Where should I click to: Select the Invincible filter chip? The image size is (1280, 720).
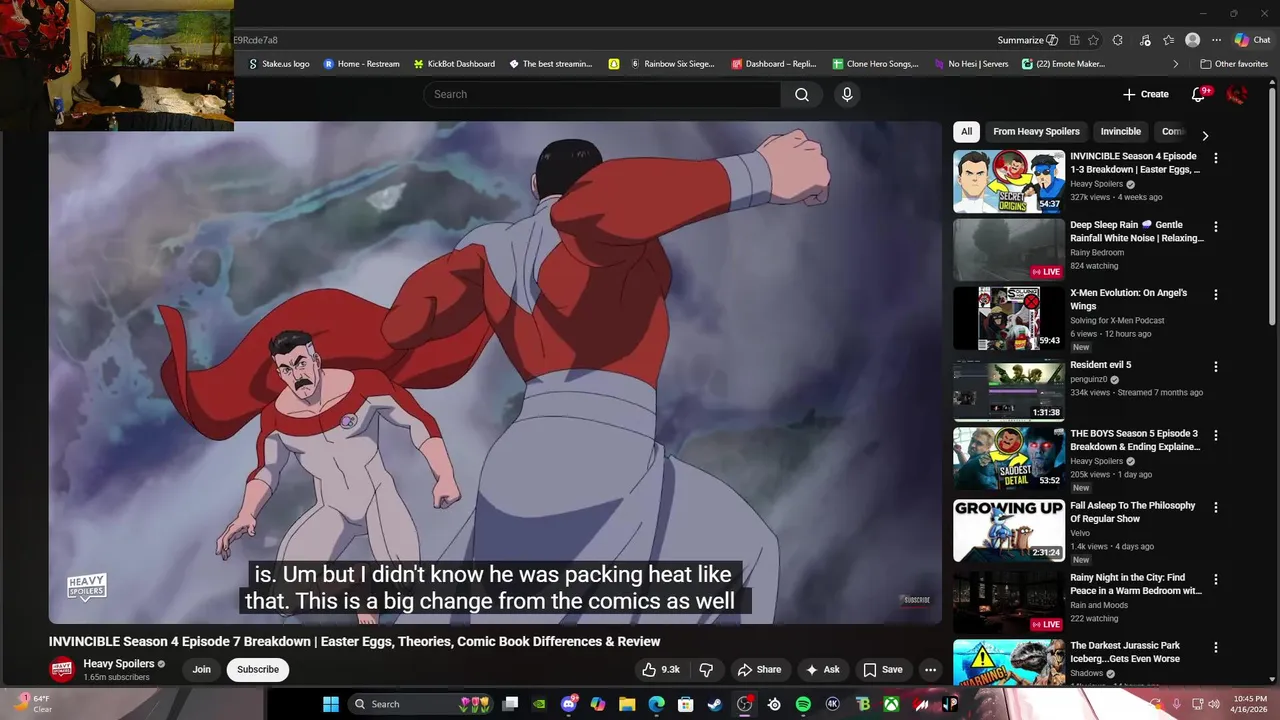[1120, 131]
